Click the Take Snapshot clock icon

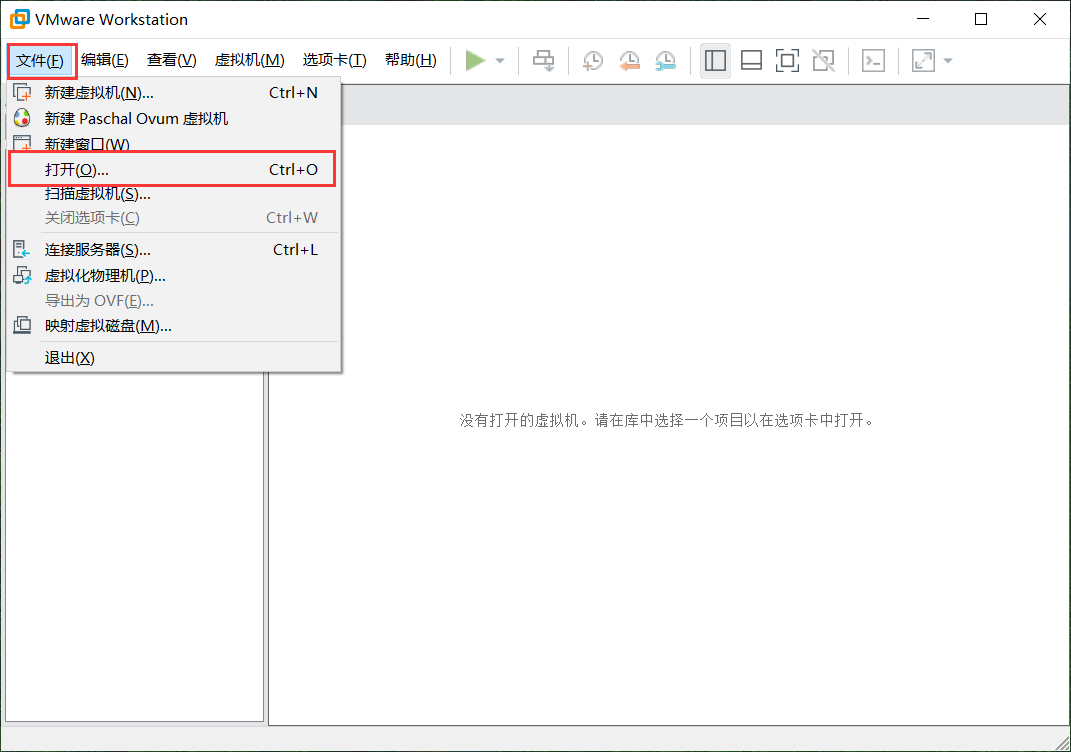(x=592, y=61)
